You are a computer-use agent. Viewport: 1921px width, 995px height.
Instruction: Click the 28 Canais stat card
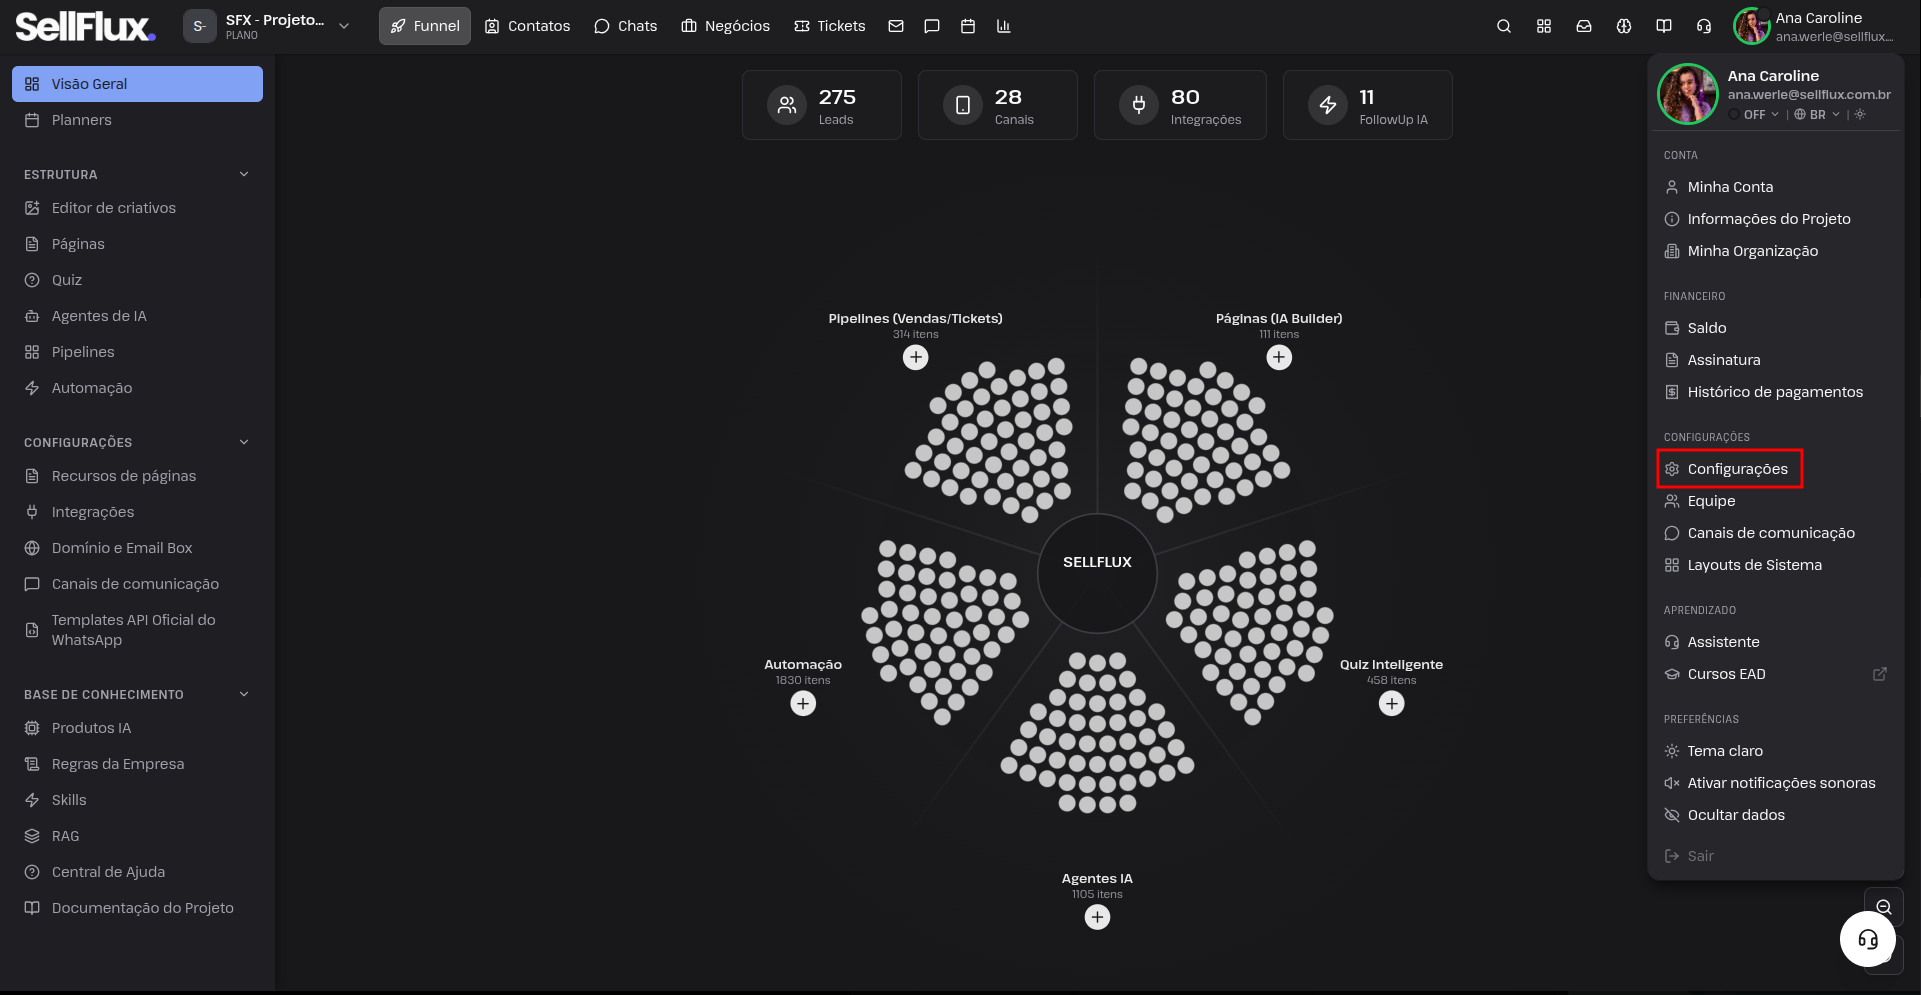pos(998,105)
